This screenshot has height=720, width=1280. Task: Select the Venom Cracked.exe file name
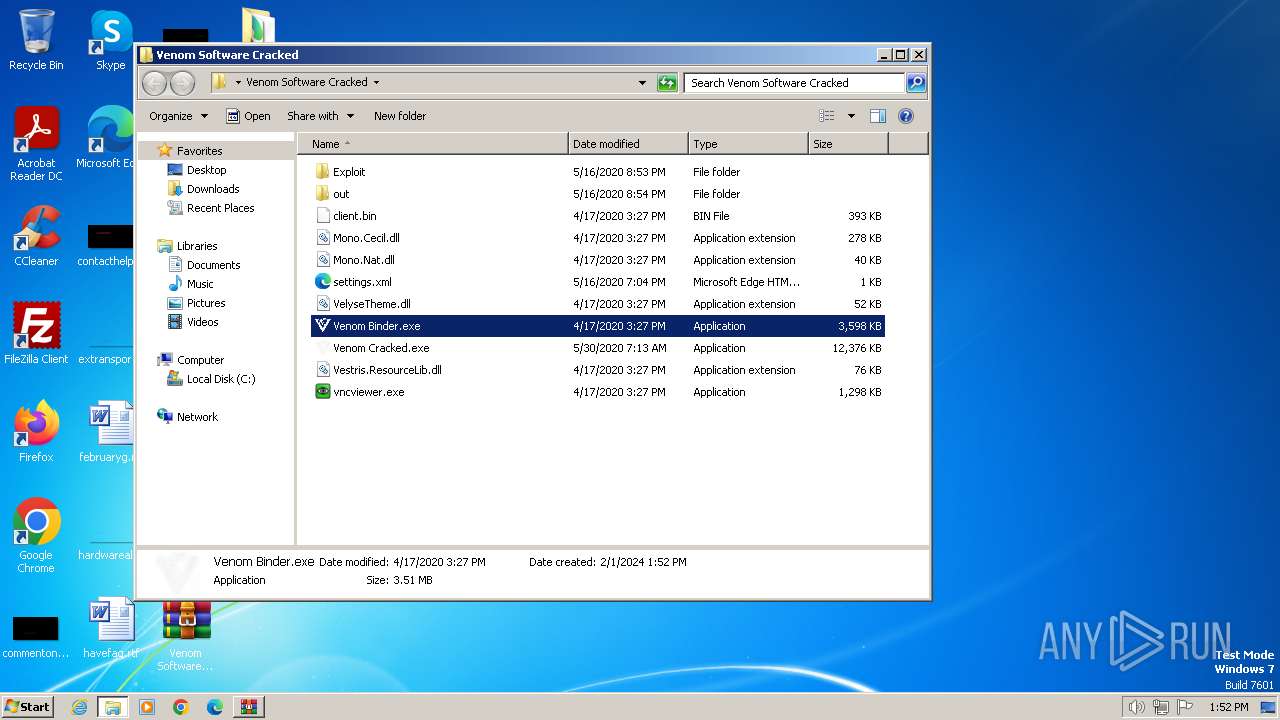[x=381, y=348]
